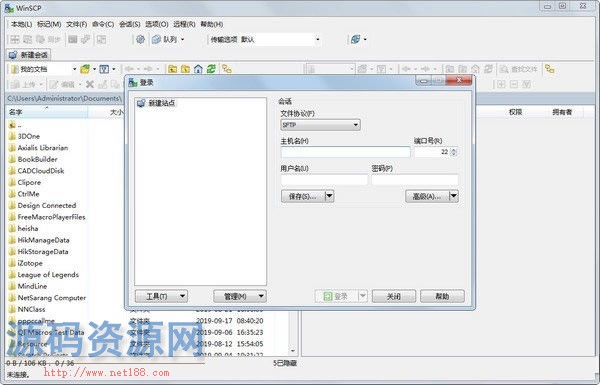Go to root directory in local panel
The width and height of the screenshot is (600, 385).
tap(185, 69)
